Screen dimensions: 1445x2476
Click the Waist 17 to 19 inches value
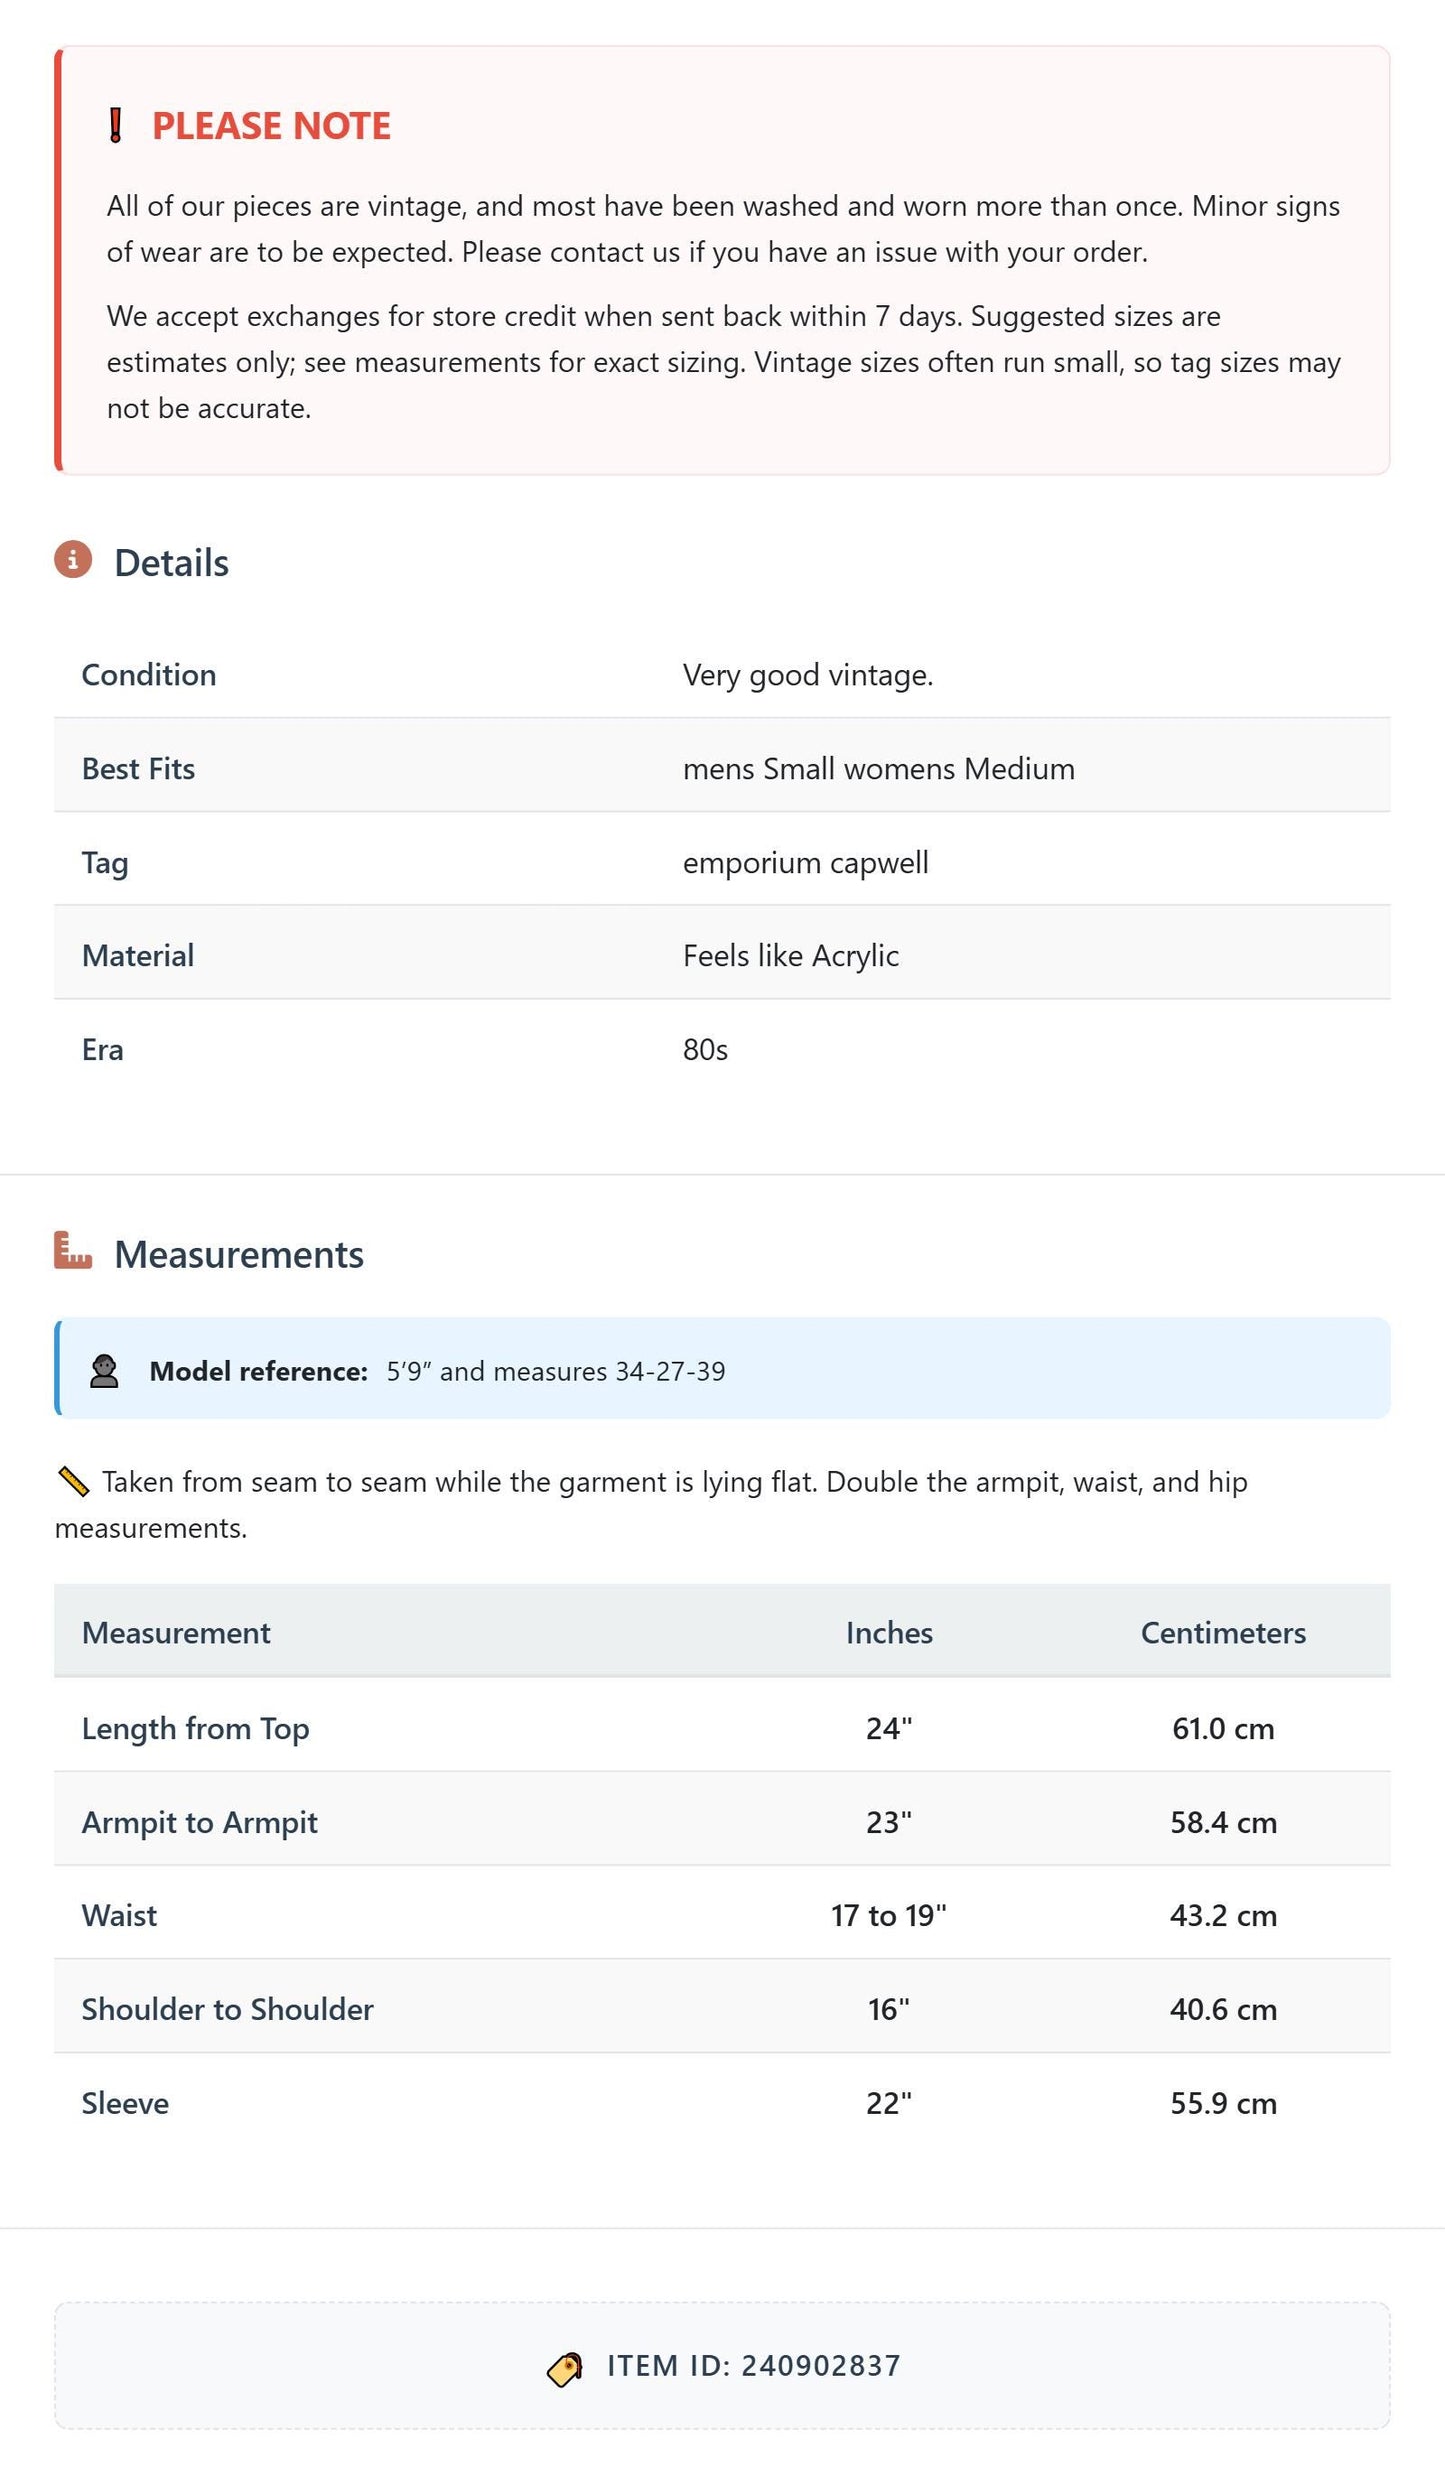[x=889, y=1916]
